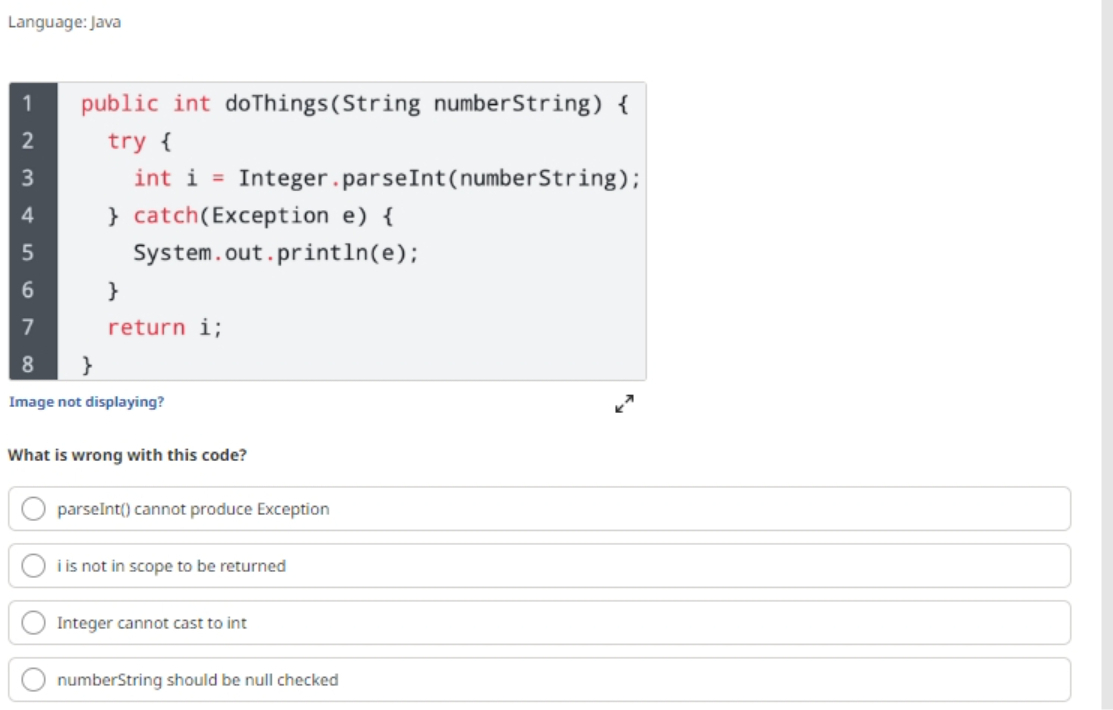
Task: Click the 'catch(Exception e)' code line
Action: (x=250, y=215)
